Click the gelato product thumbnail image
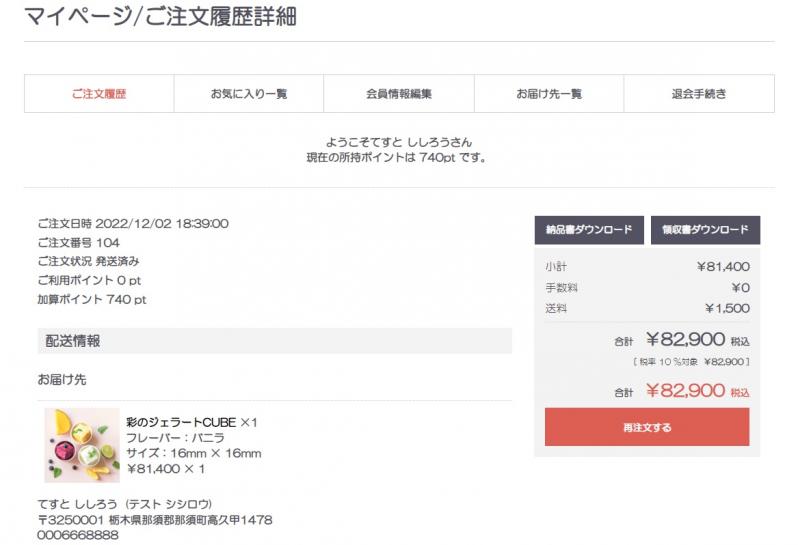The image size is (798, 545). coord(82,445)
